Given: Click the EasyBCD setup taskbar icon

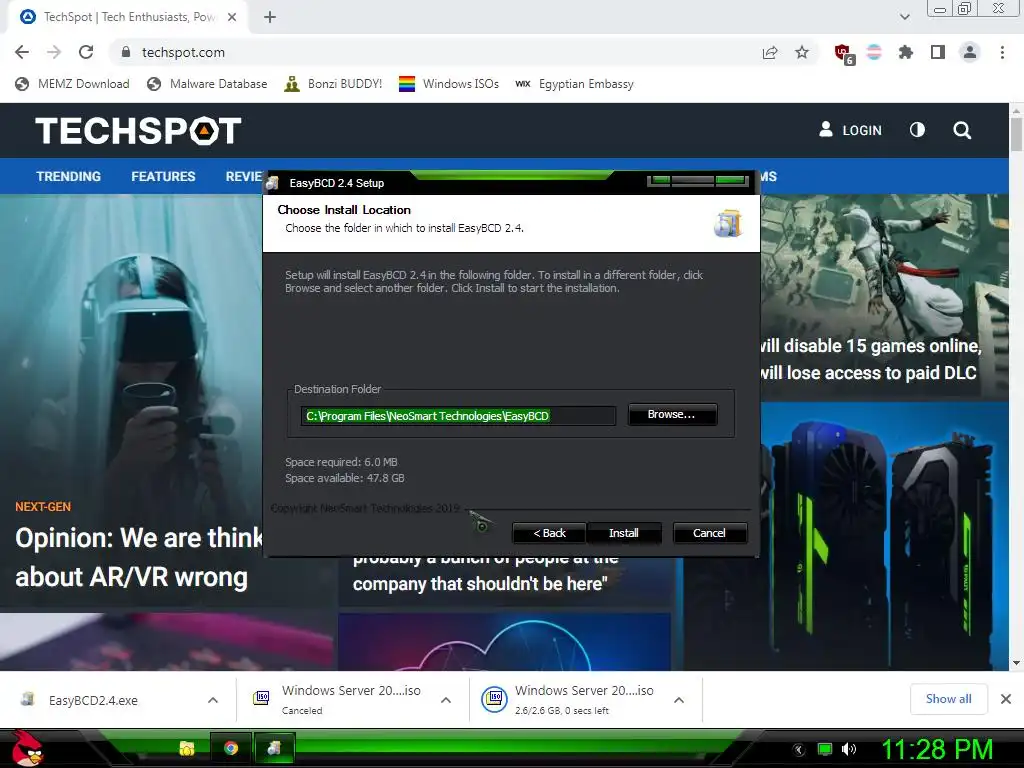Looking at the screenshot, I should coord(274,748).
